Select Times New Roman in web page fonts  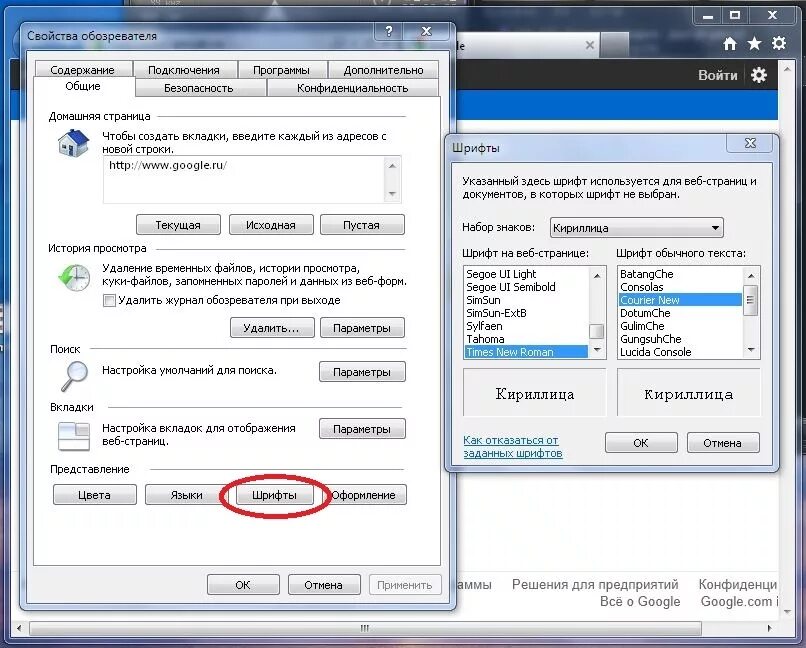[x=526, y=352]
